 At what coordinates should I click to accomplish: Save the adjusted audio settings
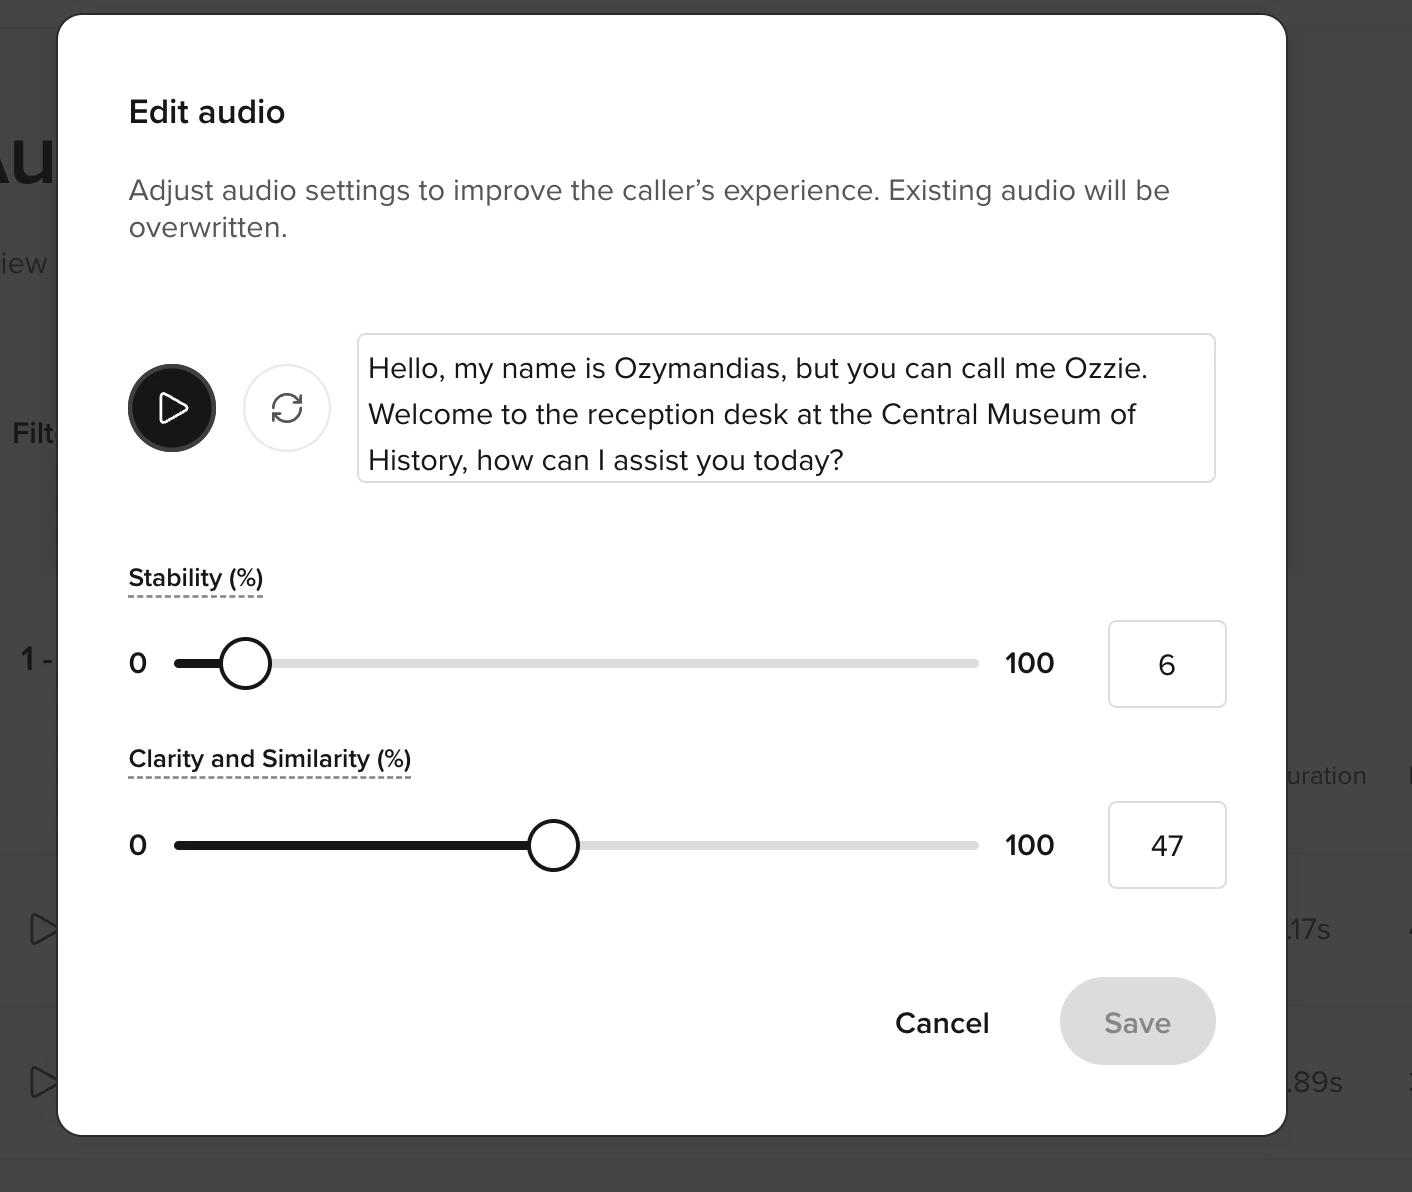click(1137, 1022)
